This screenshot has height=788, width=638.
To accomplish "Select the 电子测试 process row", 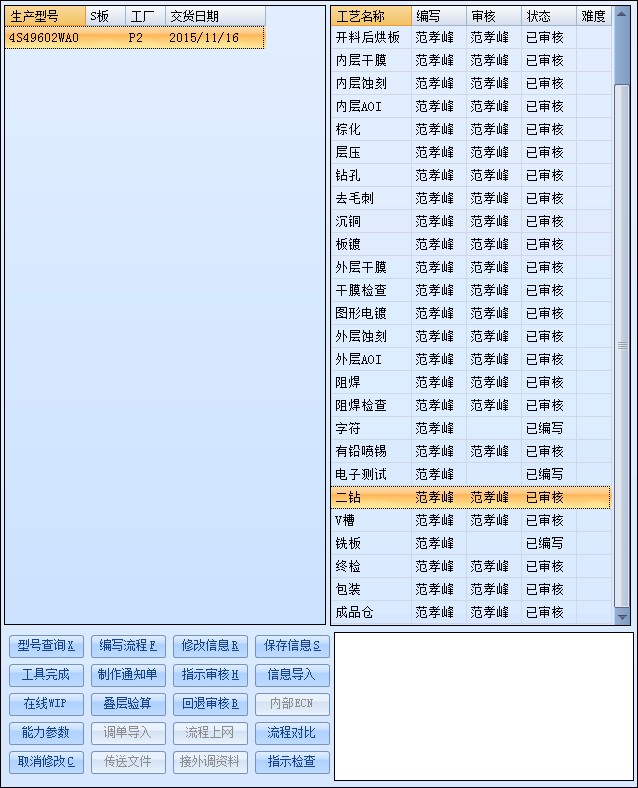I will pos(471,474).
